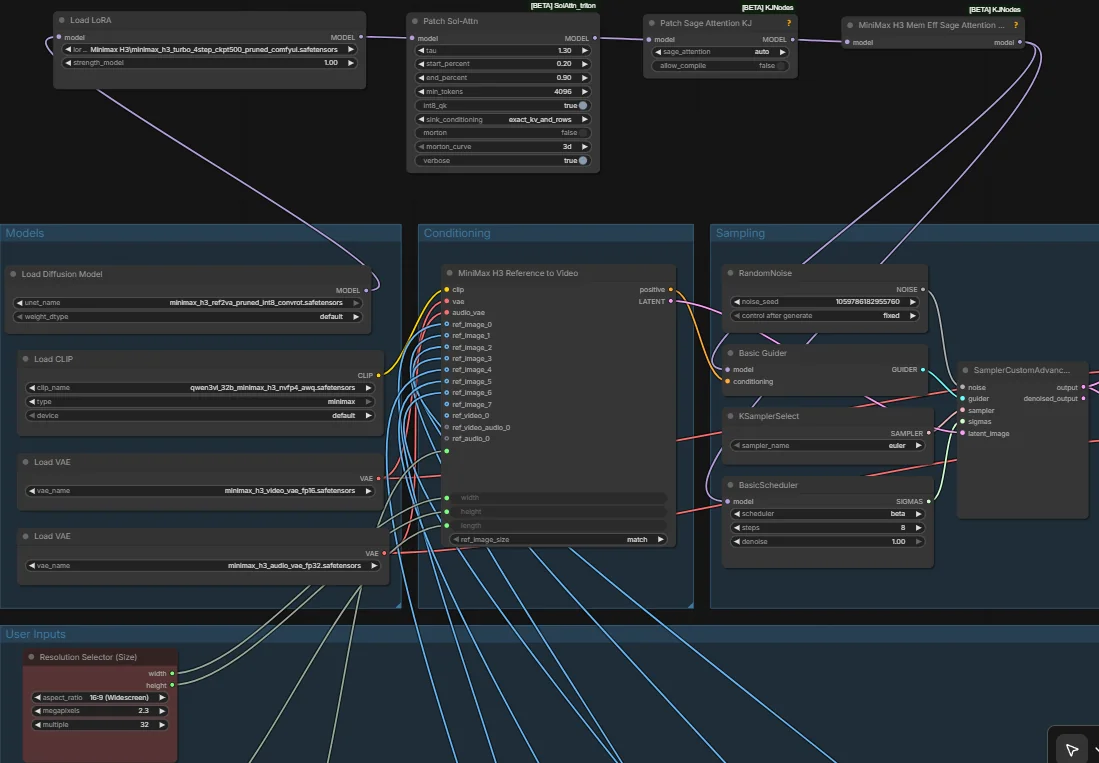Collapse the Load Diffusion Model node dot

[x=13, y=274]
